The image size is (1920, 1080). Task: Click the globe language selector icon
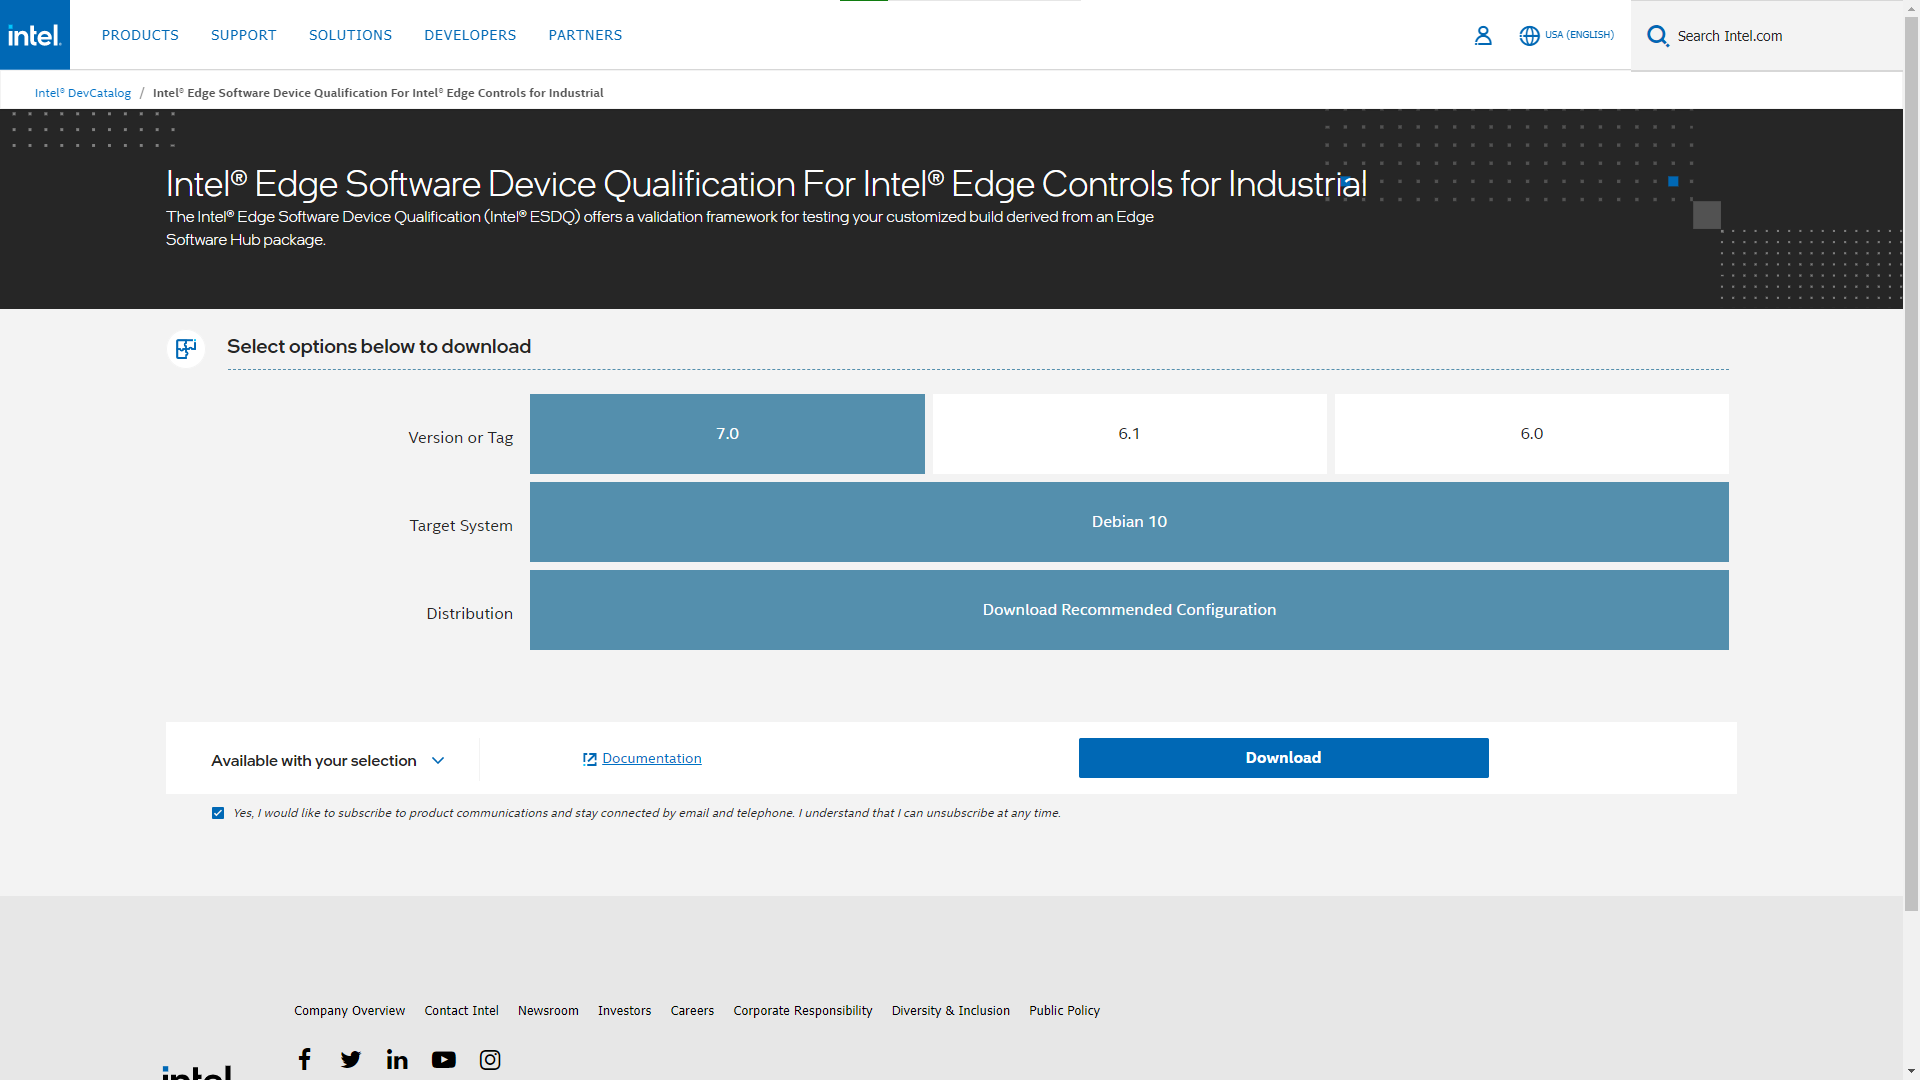(1529, 36)
